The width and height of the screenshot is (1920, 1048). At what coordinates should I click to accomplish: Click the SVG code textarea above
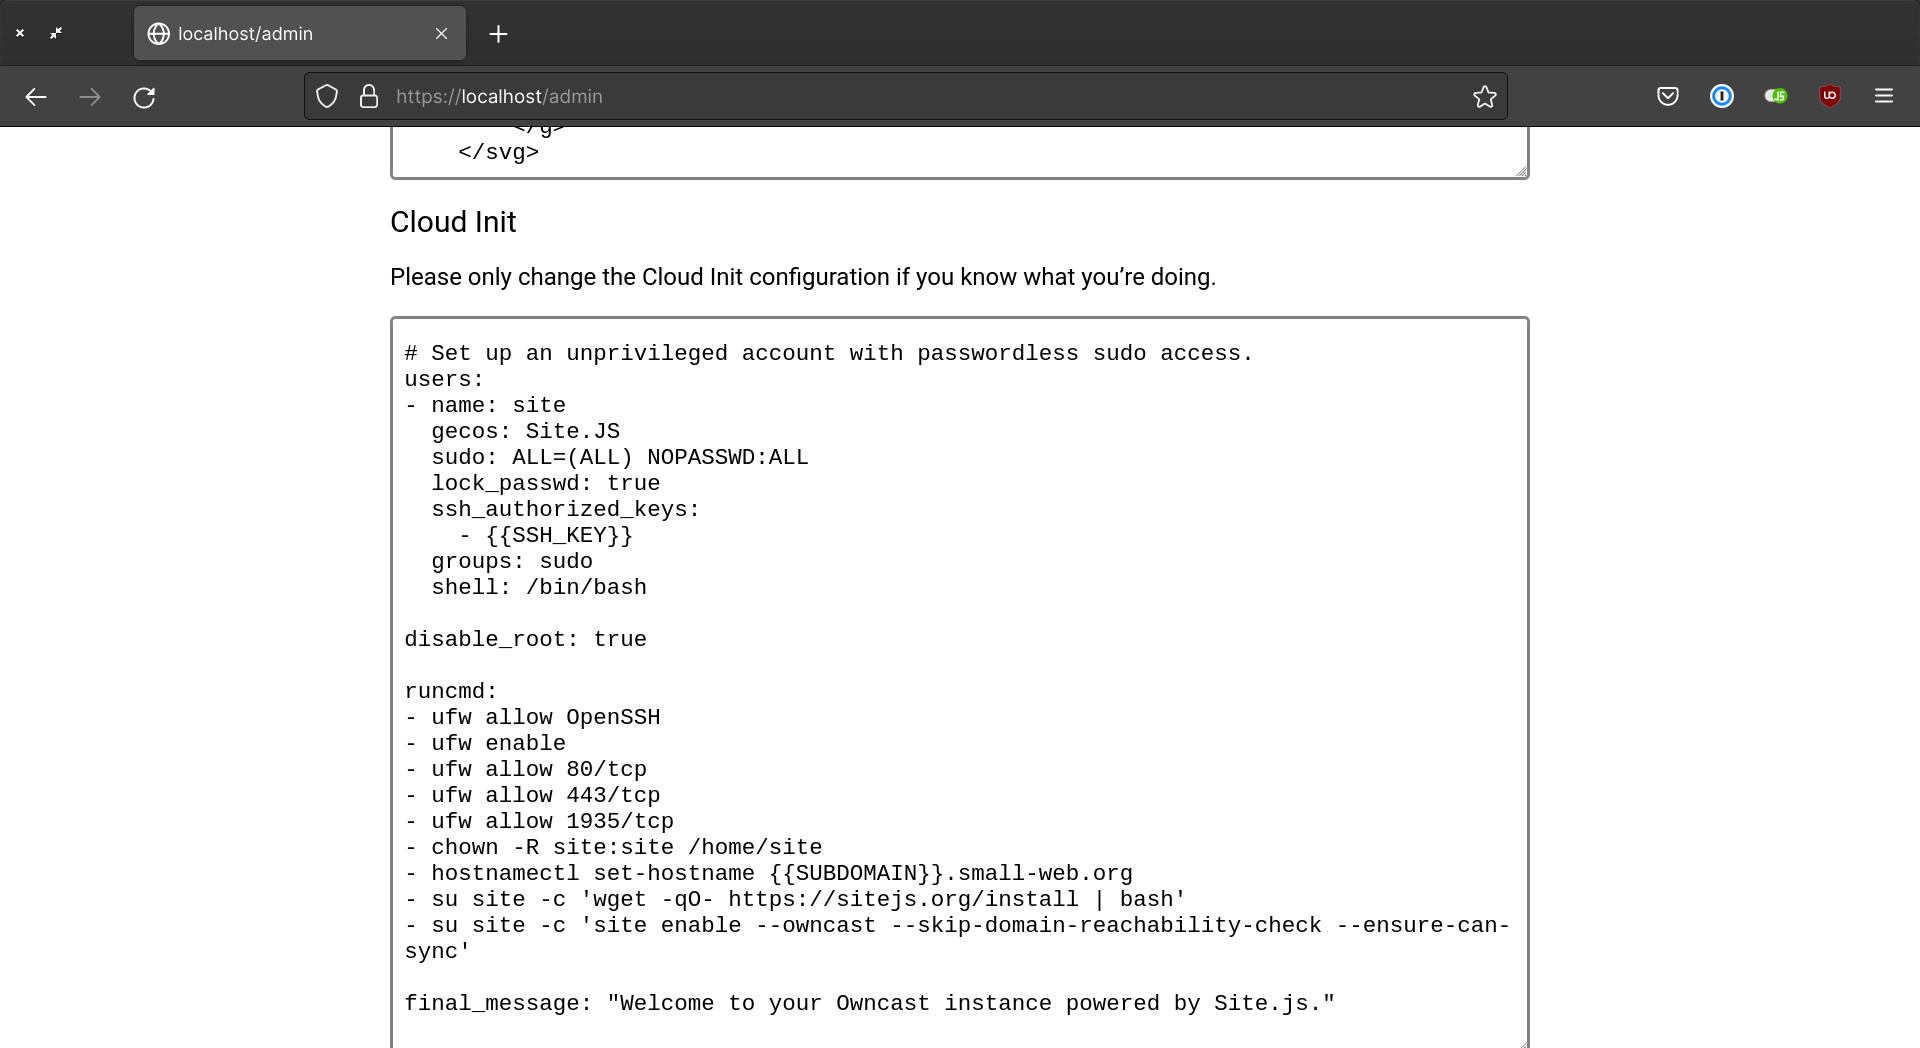point(960,153)
